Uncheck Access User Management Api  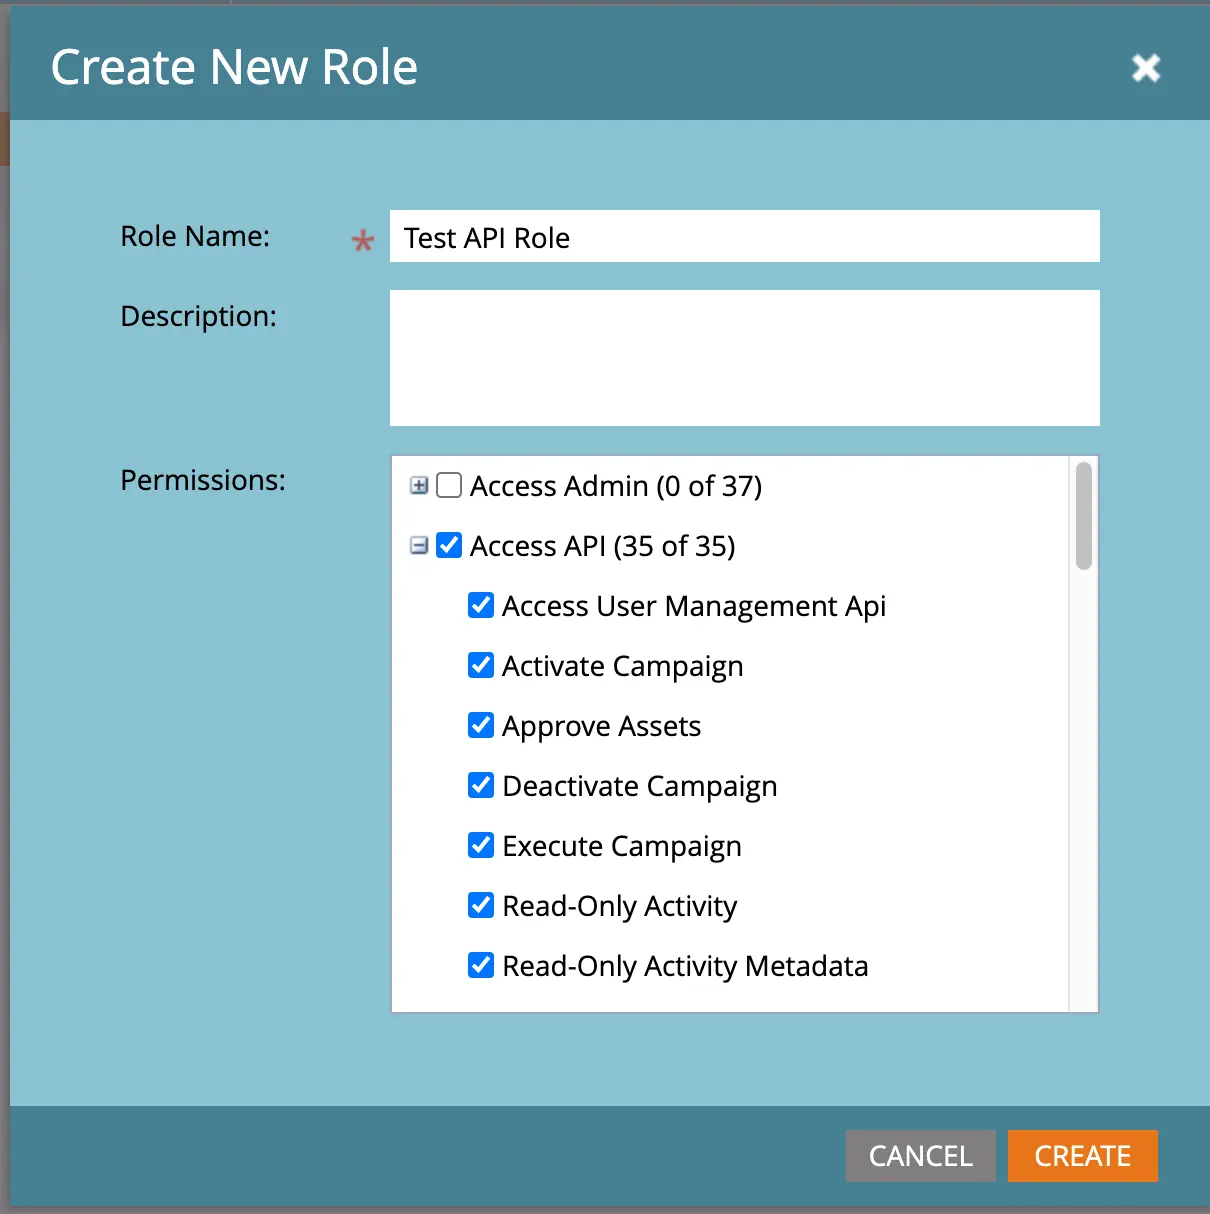(481, 606)
